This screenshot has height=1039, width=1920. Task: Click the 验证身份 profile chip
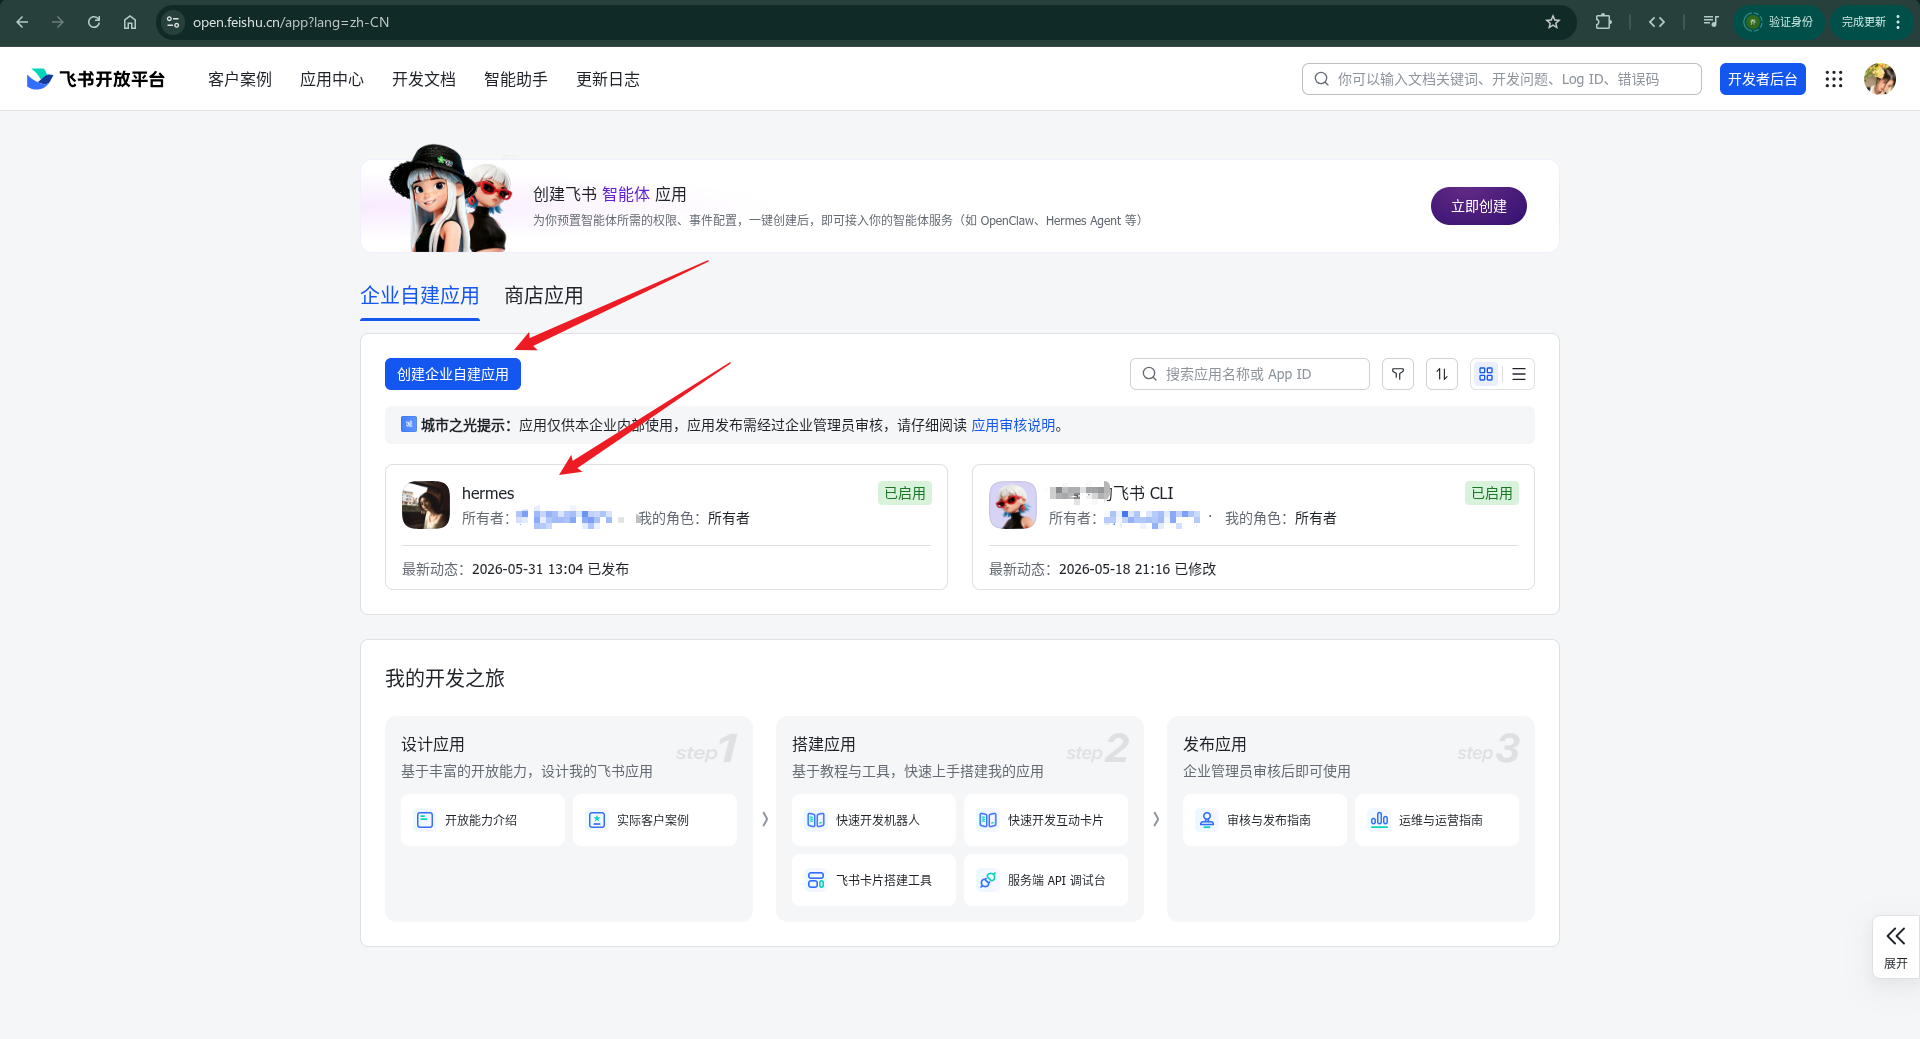(1780, 22)
